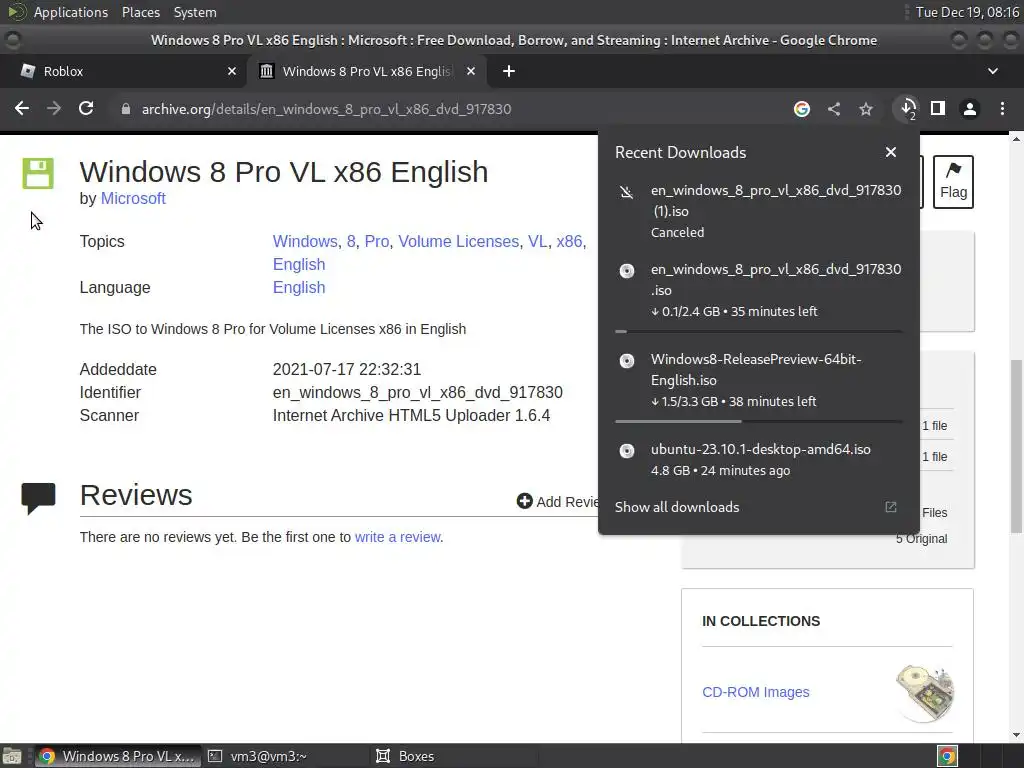Open the Volume Licenses topic link

coord(458,242)
